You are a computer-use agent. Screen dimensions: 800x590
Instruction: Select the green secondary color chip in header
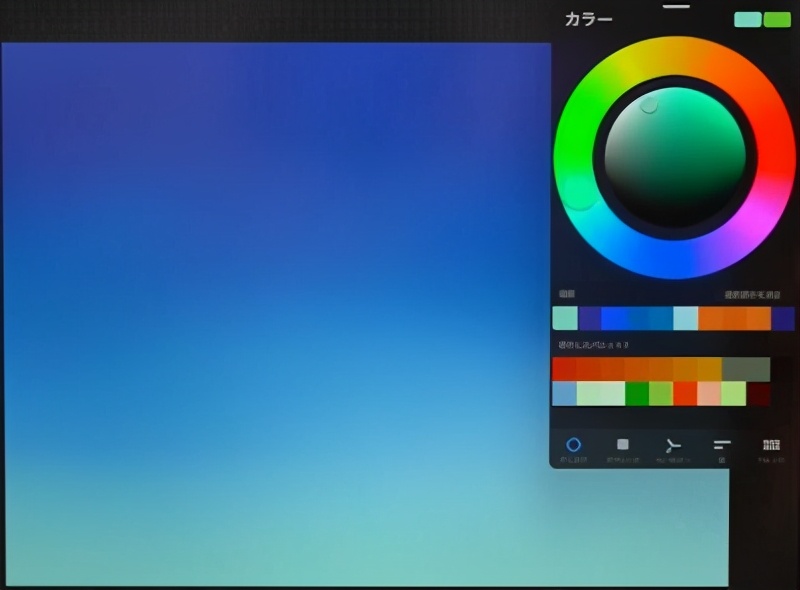click(777, 19)
